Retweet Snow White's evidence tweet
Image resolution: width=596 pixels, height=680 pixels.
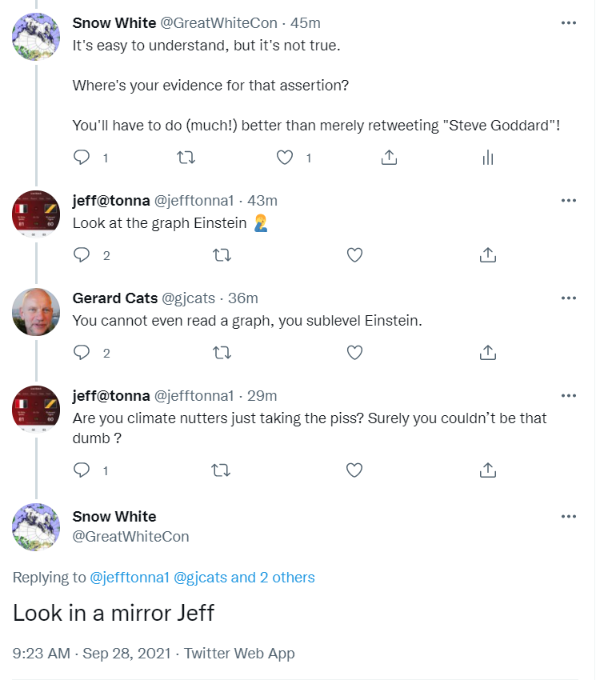tap(186, 157)
